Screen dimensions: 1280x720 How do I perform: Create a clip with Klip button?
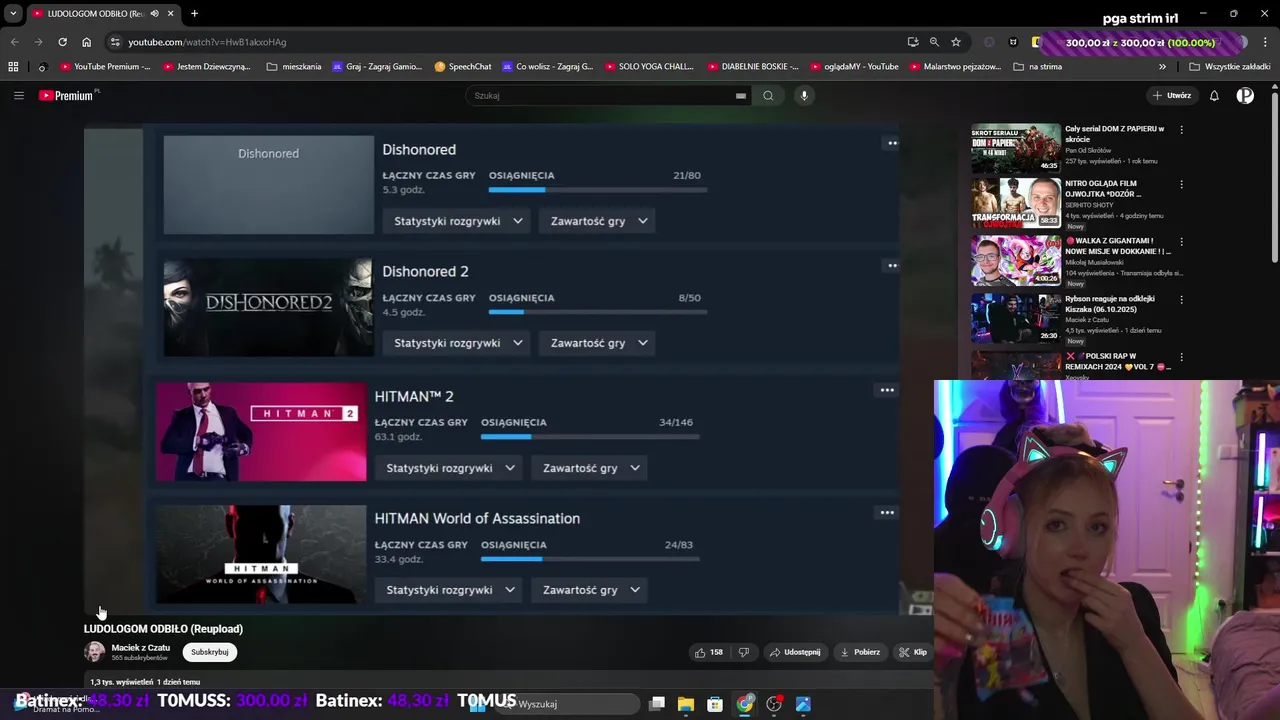[x=913, y=652]
